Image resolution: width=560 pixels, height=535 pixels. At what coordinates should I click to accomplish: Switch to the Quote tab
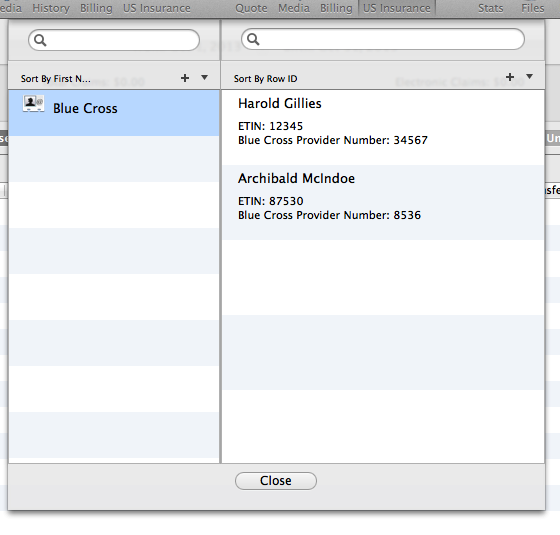tap(251, 8)
